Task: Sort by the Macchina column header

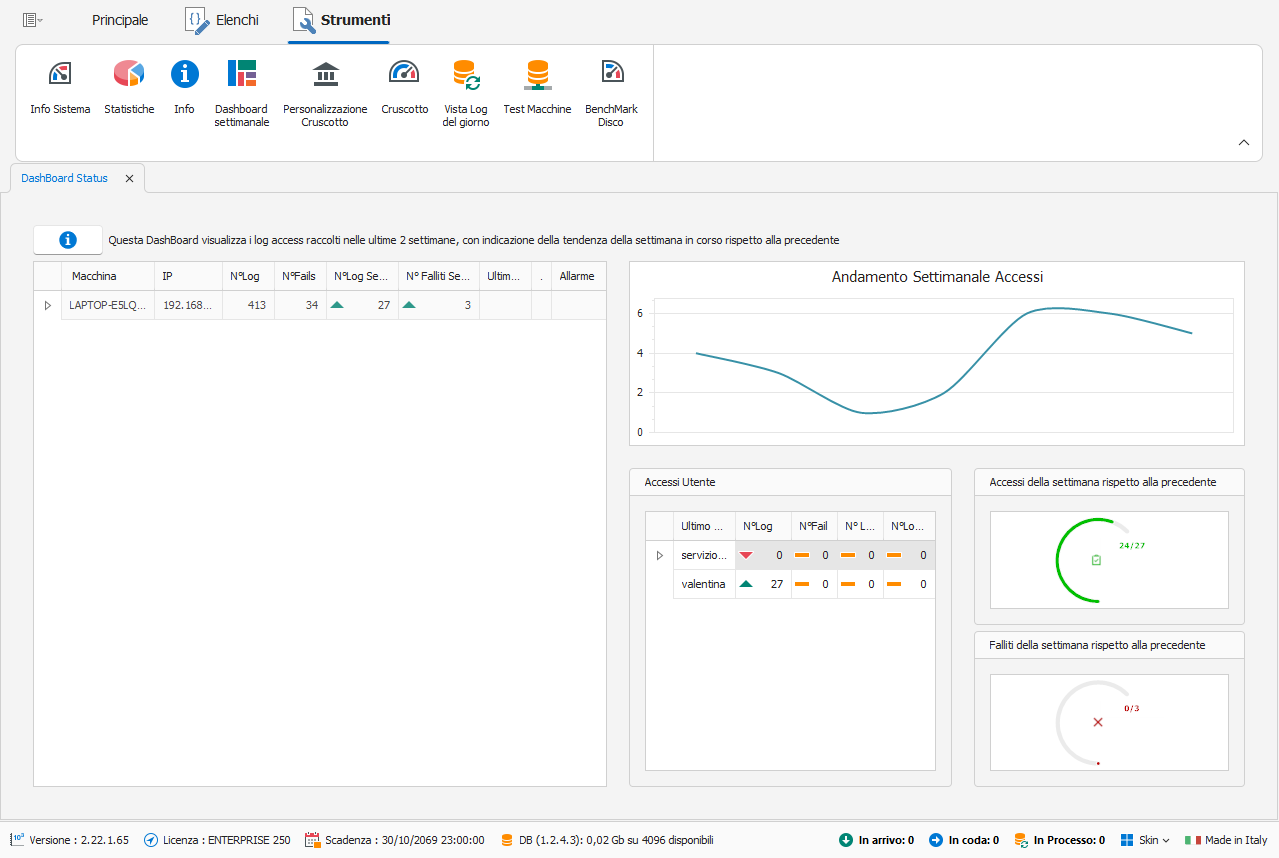Action: pos(108,276)
